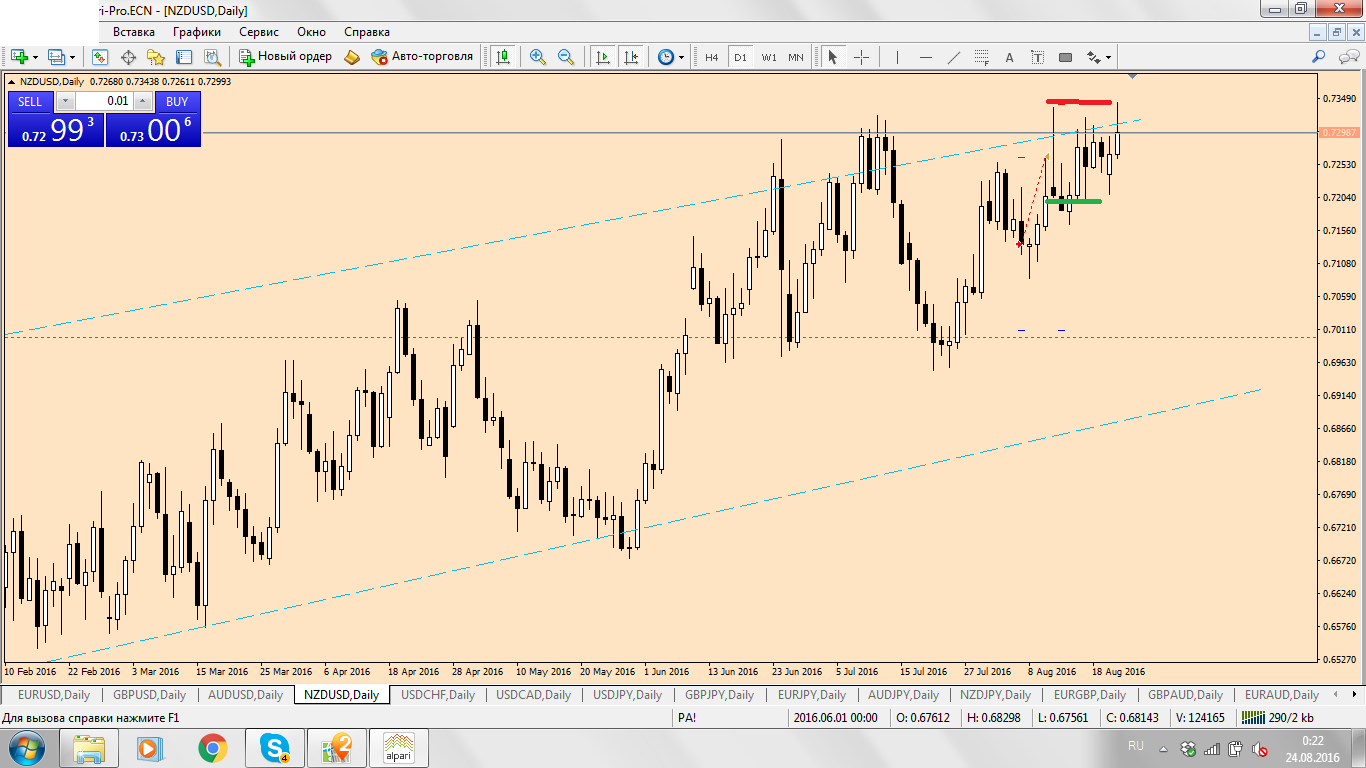Click the BUY one-click button
The height and width of the screenshot is (768, 1366).
coord(177,101)
